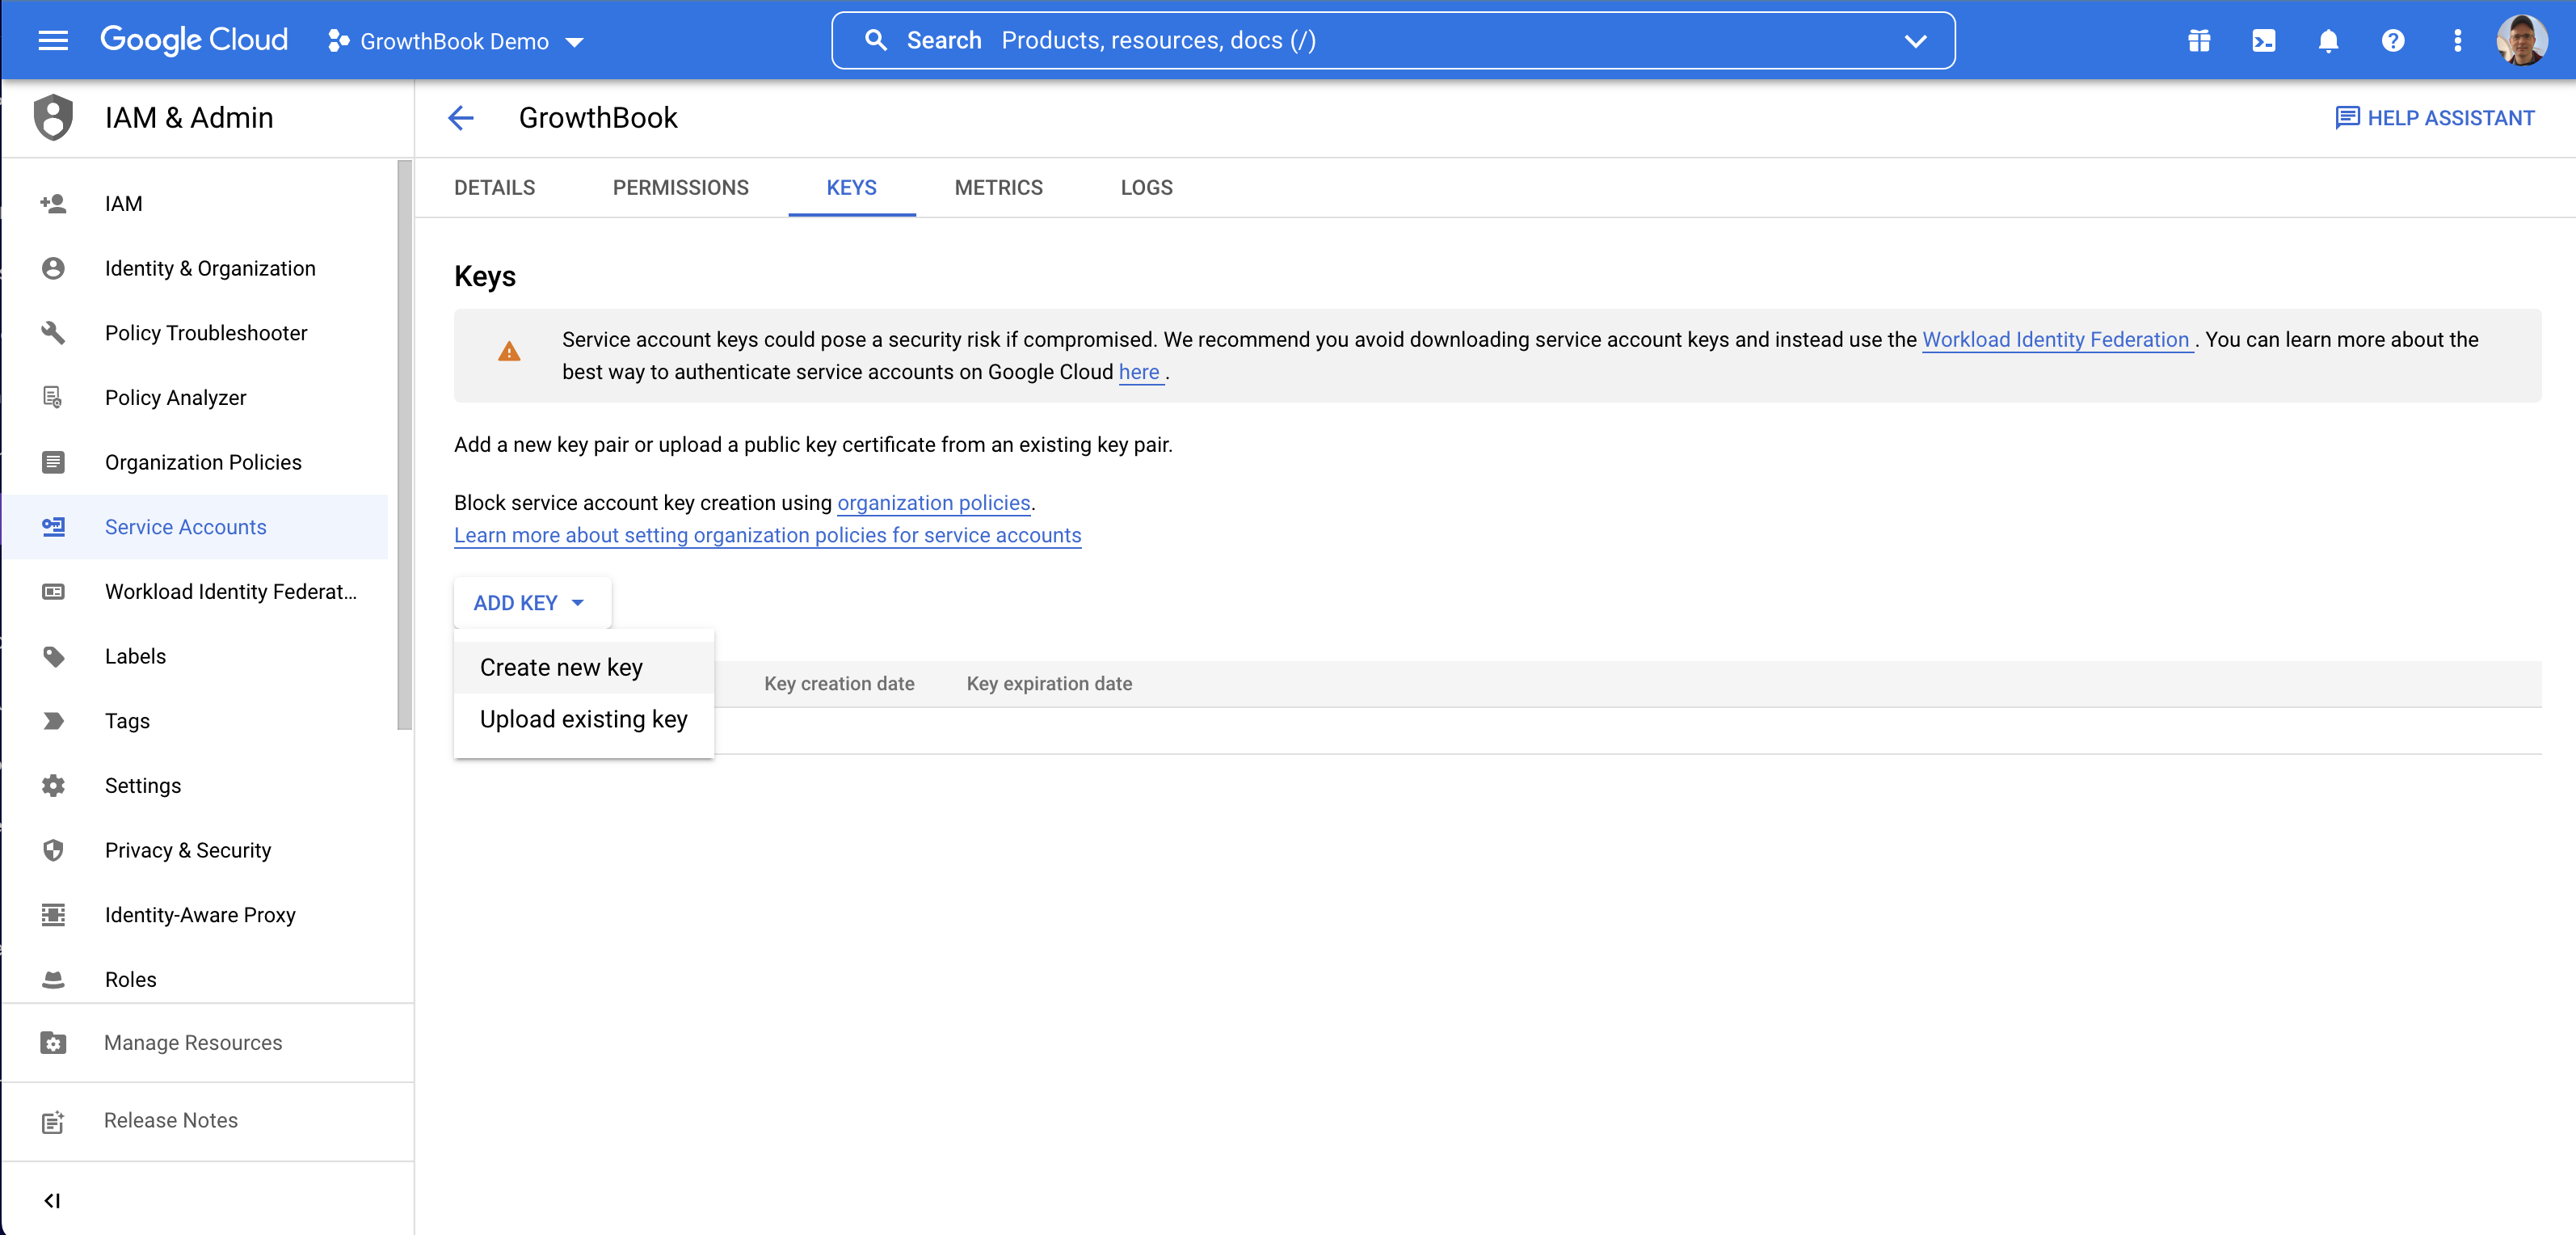The height and width of the screenshot is (1235, 2576).
Task: Click the Service Accounts sidebar icon
Action: coord(54,527)
